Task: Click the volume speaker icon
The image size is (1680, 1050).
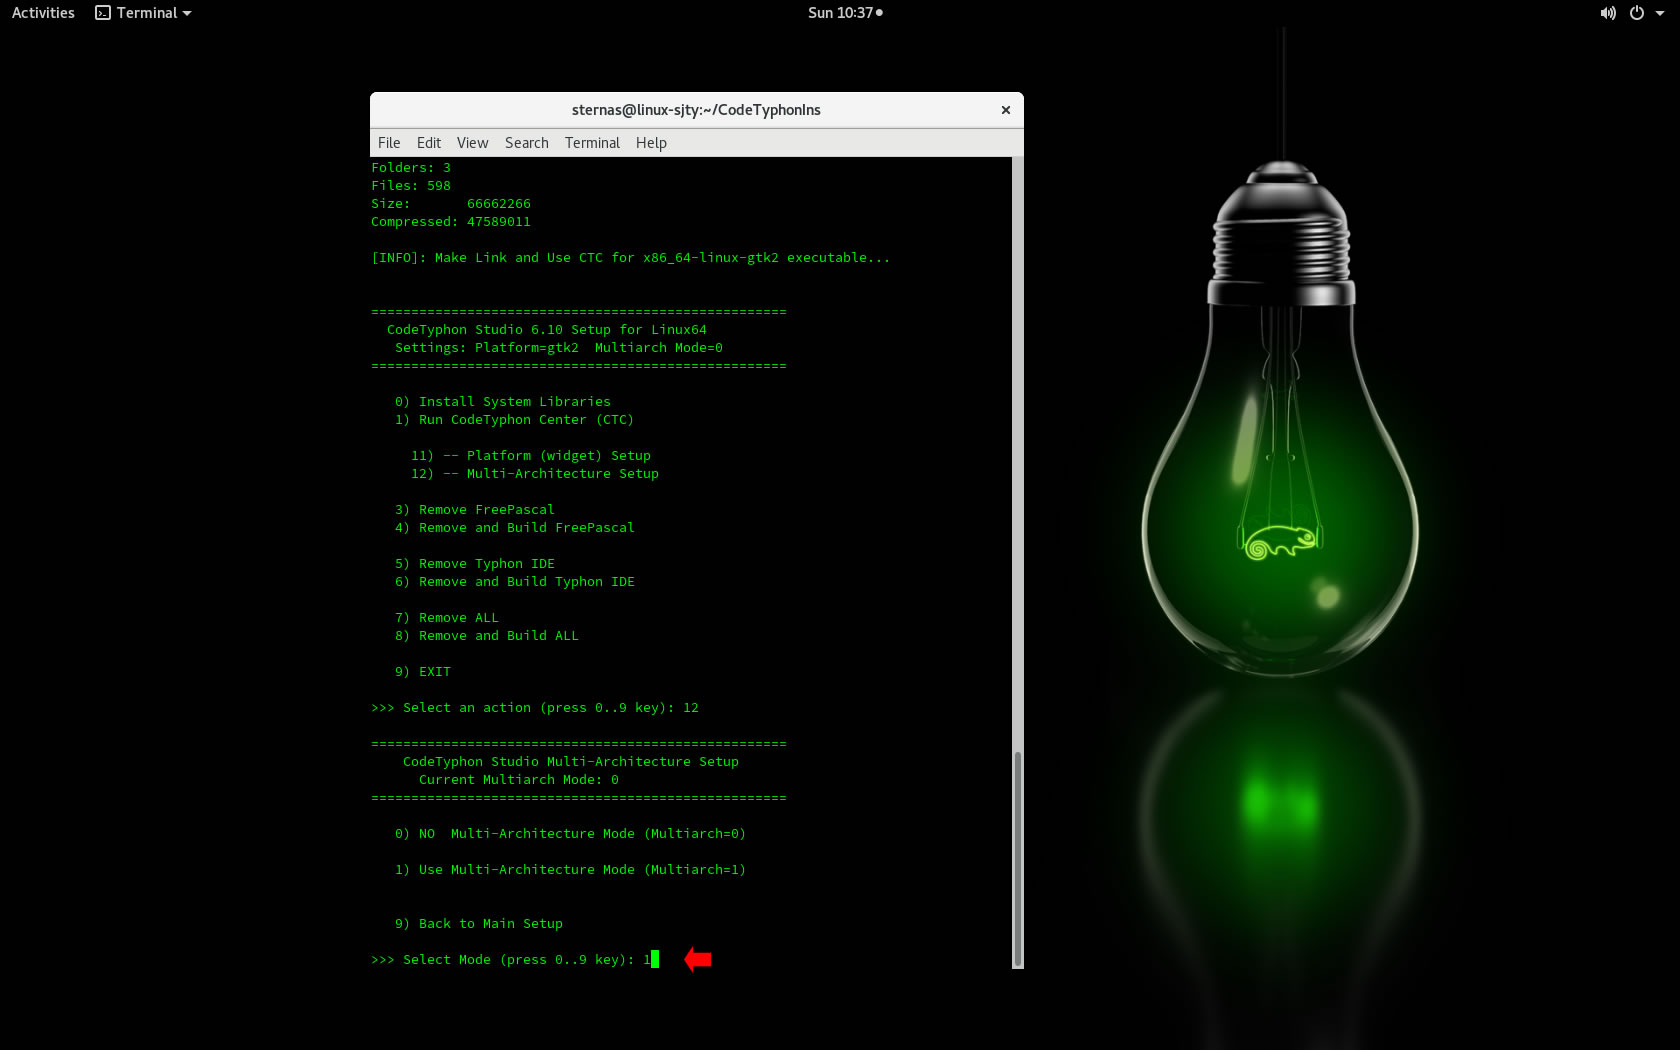Action: click(x=1608, y=13)
